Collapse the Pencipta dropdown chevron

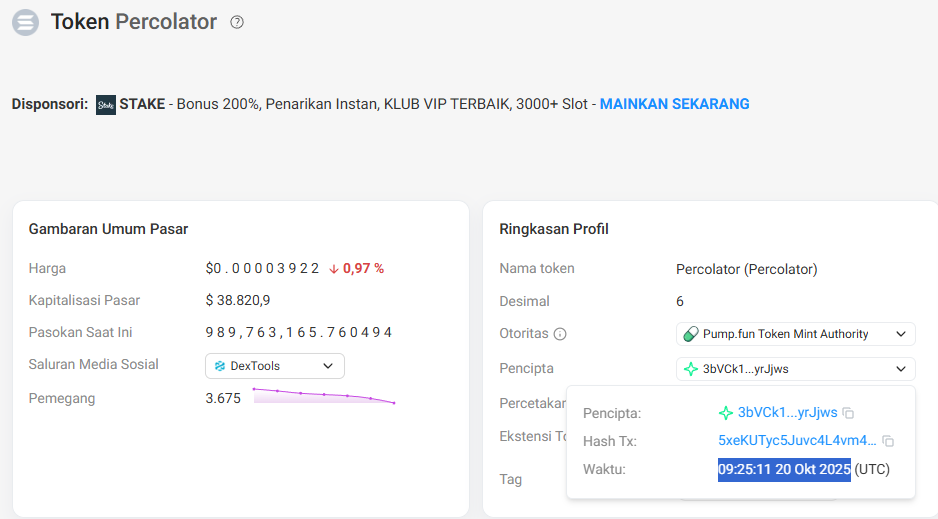click(x=900, y=369)
